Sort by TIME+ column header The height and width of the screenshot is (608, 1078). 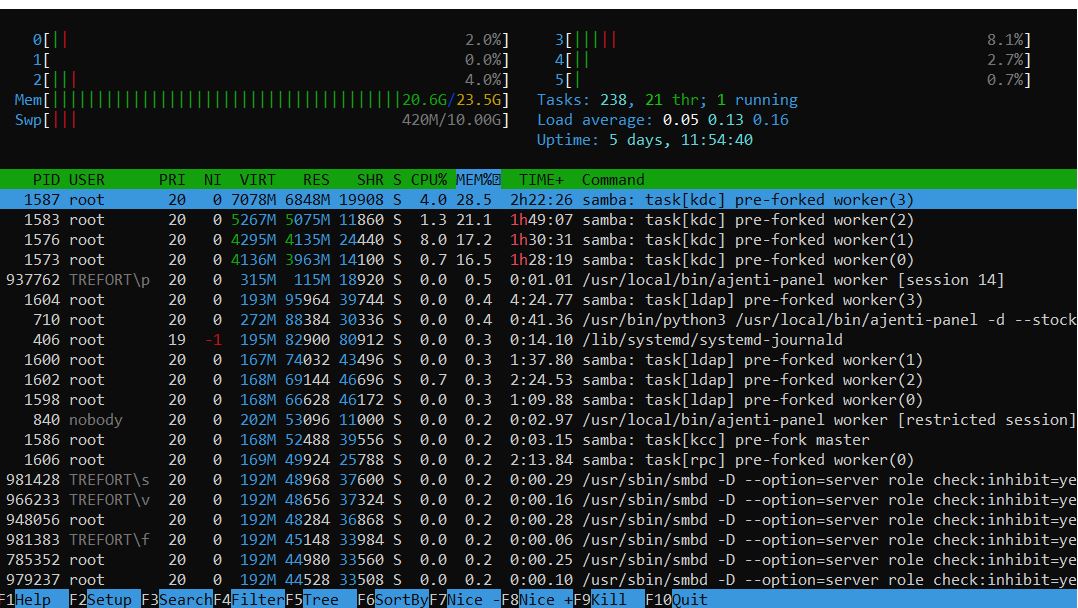[540, 180]
